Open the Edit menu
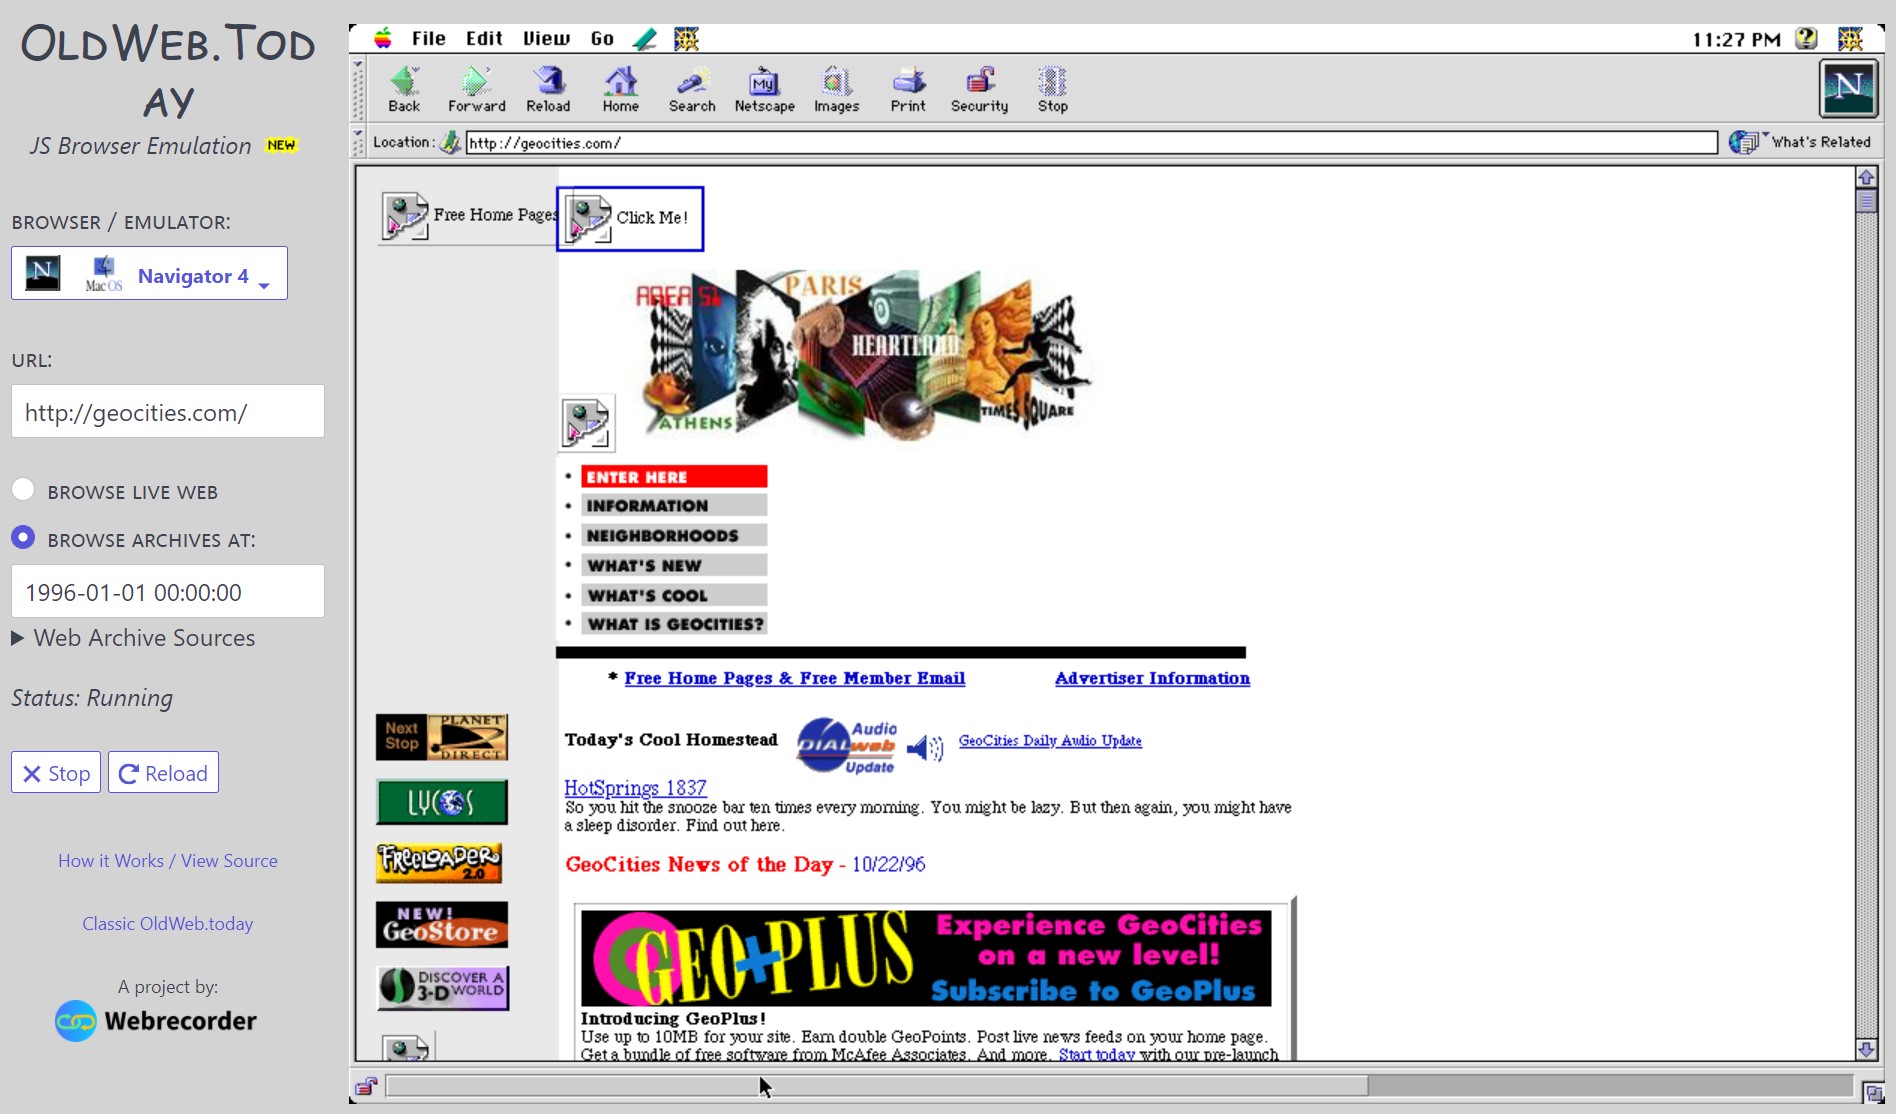 click(x=484, y=39)
